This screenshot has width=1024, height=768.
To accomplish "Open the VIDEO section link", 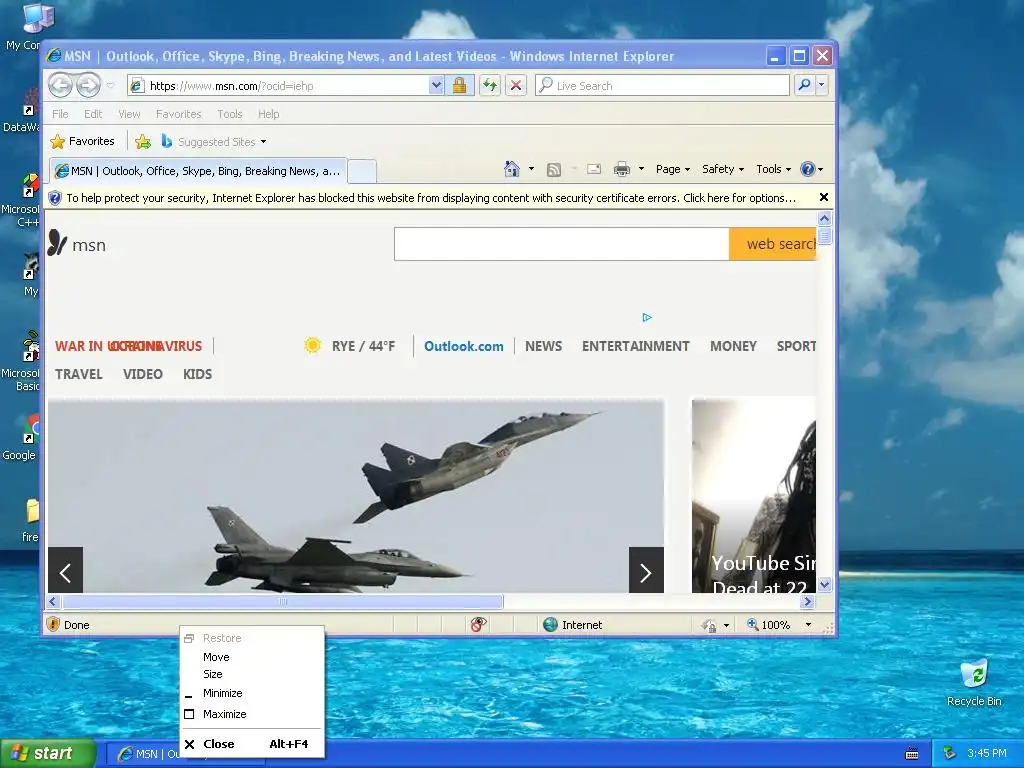I will (142, 374).
